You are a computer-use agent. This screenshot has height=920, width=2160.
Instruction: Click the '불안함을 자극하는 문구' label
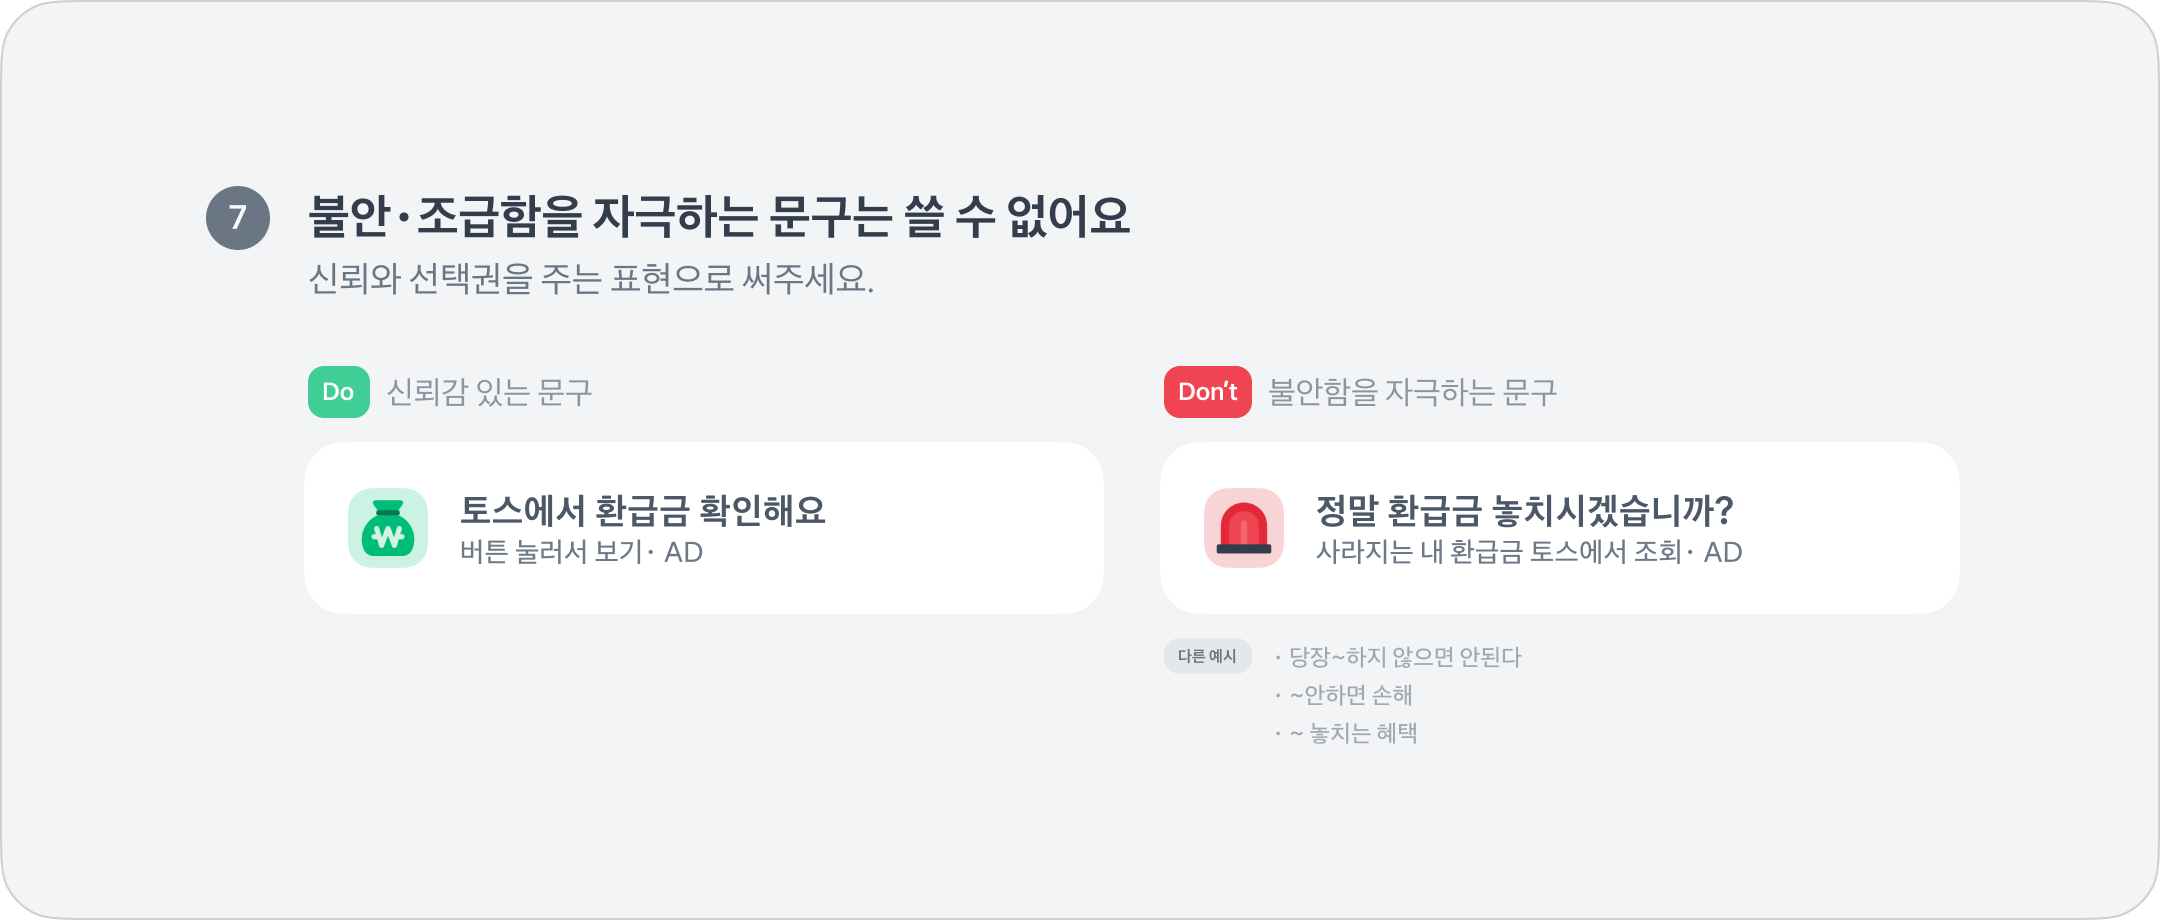(1412, 392)
